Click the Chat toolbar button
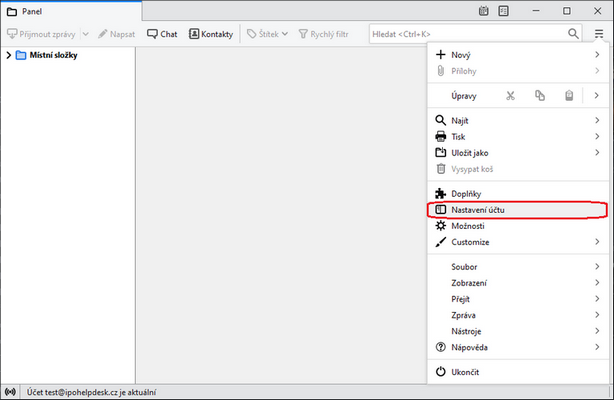 click(x=161, y=34)
